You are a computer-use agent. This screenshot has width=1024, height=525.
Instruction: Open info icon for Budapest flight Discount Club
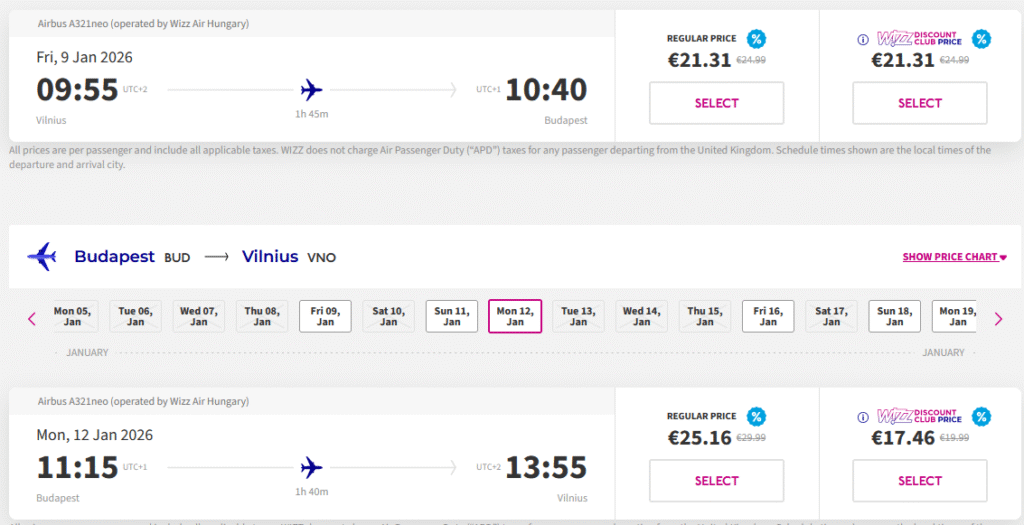click(863, 418)
